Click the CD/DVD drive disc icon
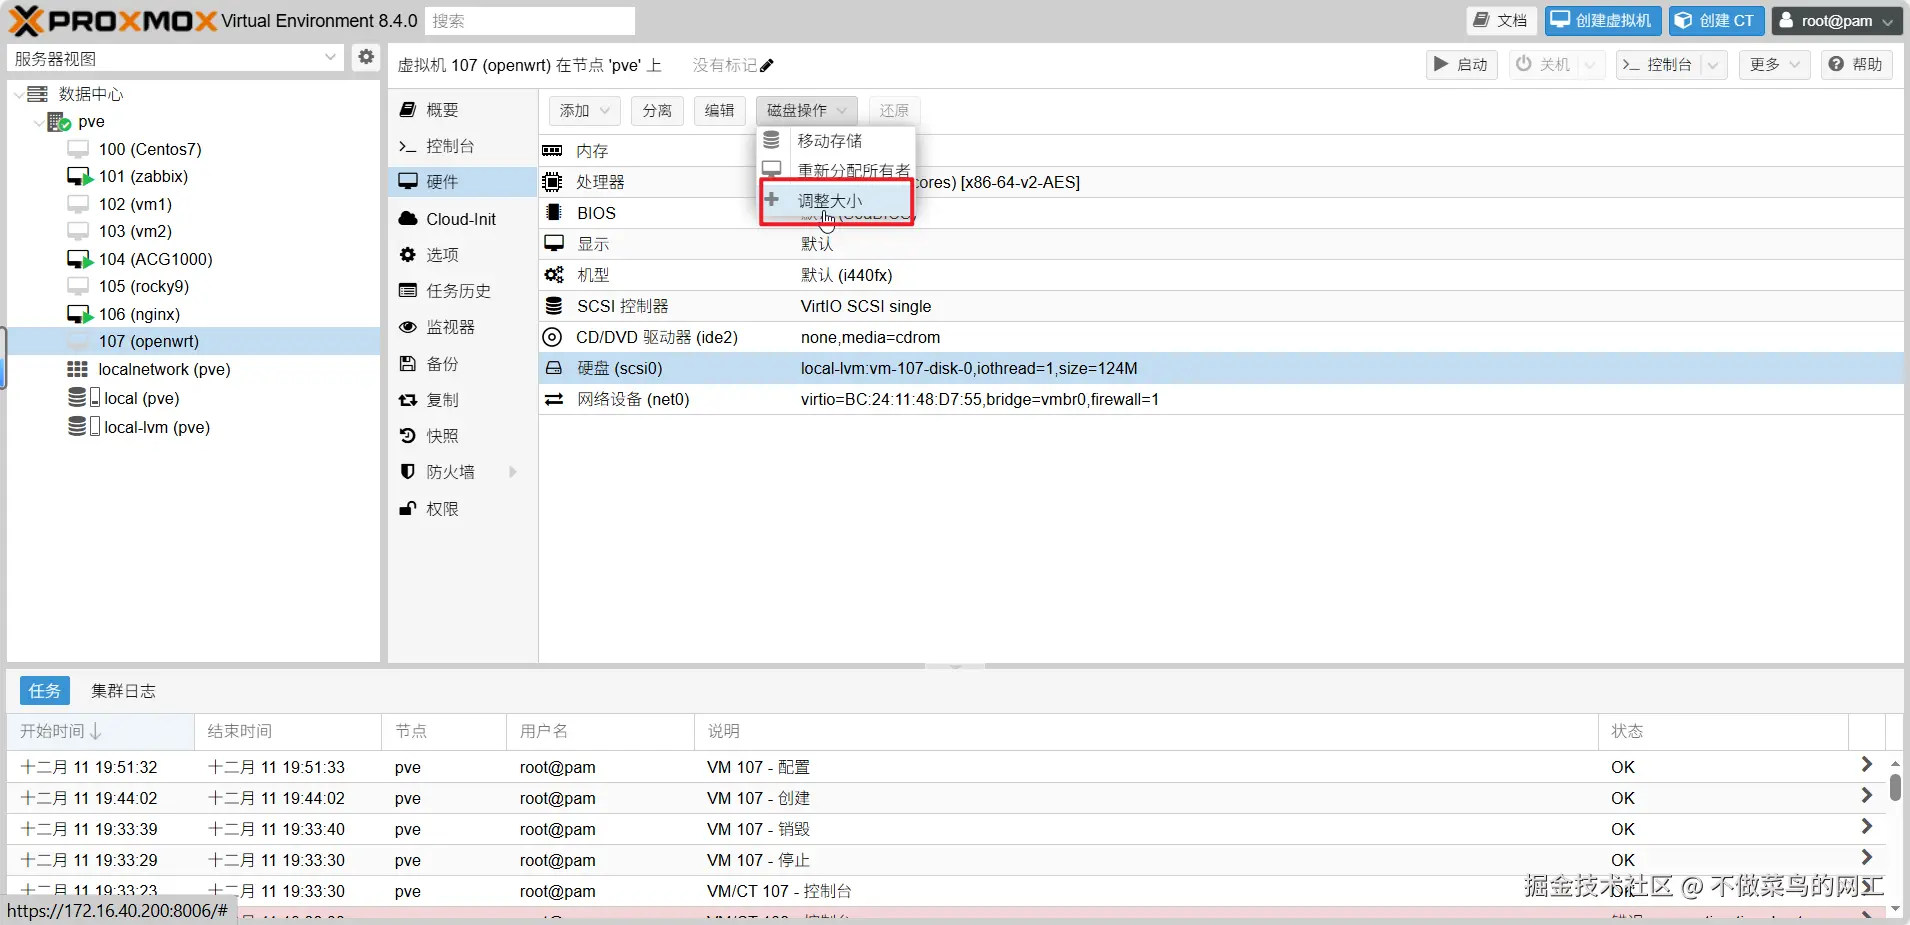This screenshot has height=925, width=1910. pyautogui.click(x=552, y=337)
